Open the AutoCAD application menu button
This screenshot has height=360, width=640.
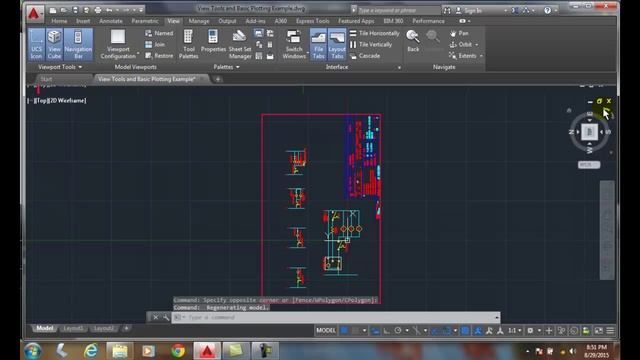pyautogui.click(x=34, y=14)
